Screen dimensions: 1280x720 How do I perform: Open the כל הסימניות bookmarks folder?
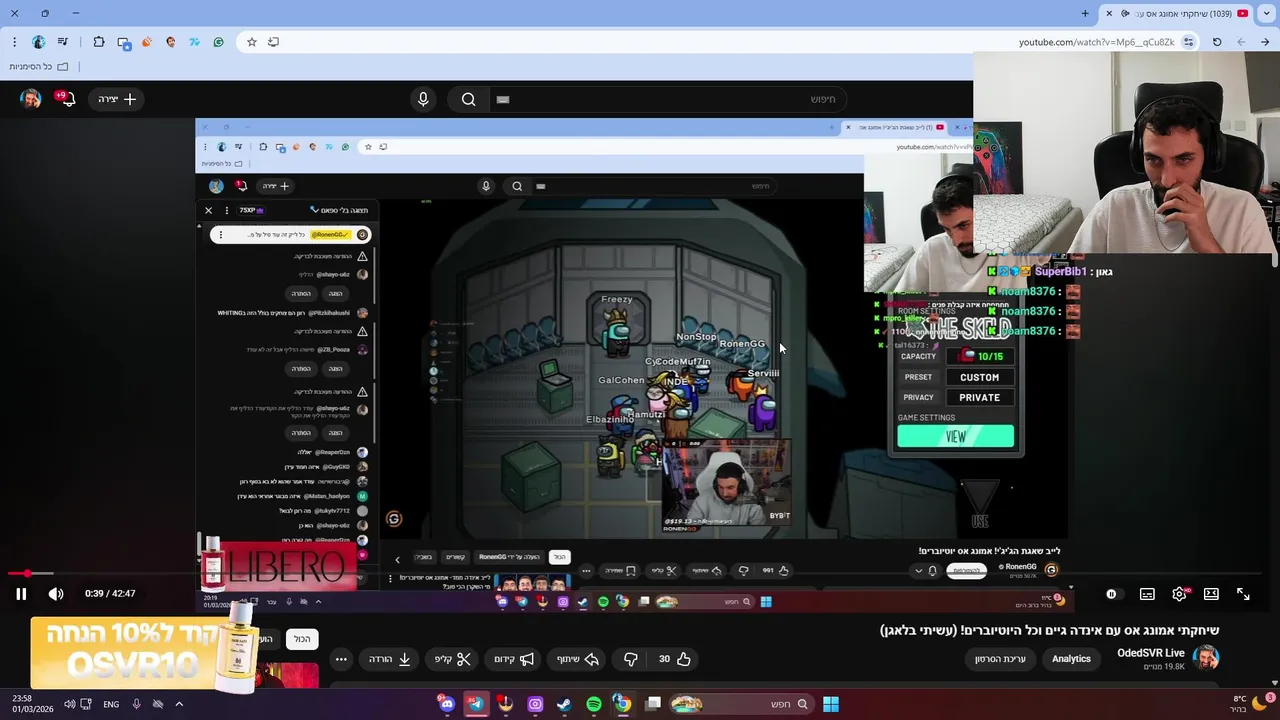[39, 66]
